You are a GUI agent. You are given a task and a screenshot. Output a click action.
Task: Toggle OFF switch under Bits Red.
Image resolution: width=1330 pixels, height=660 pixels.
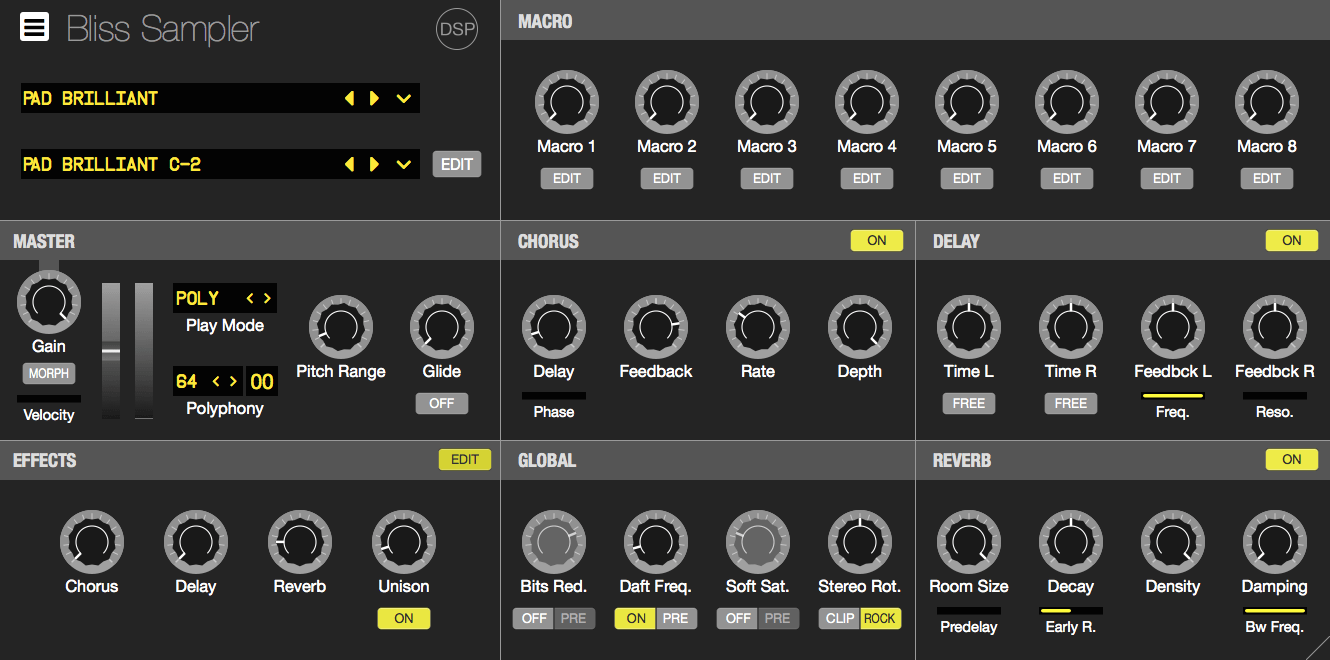[x=534, y=618]
